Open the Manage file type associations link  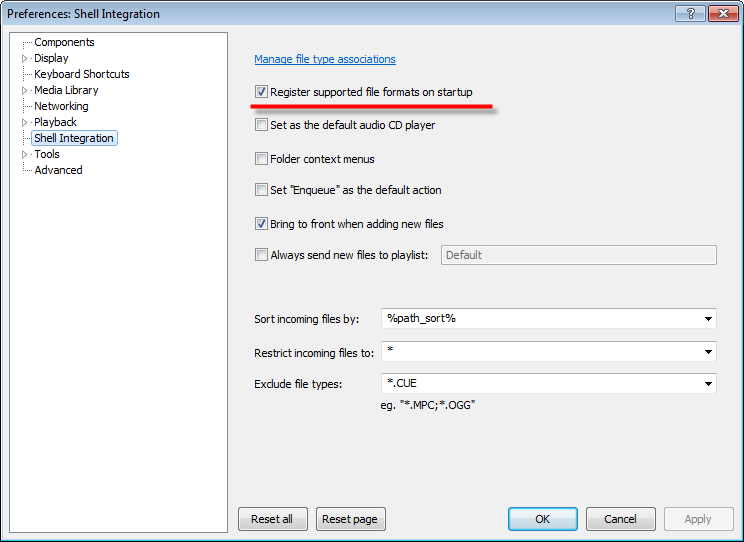click(x=325, y=59)
